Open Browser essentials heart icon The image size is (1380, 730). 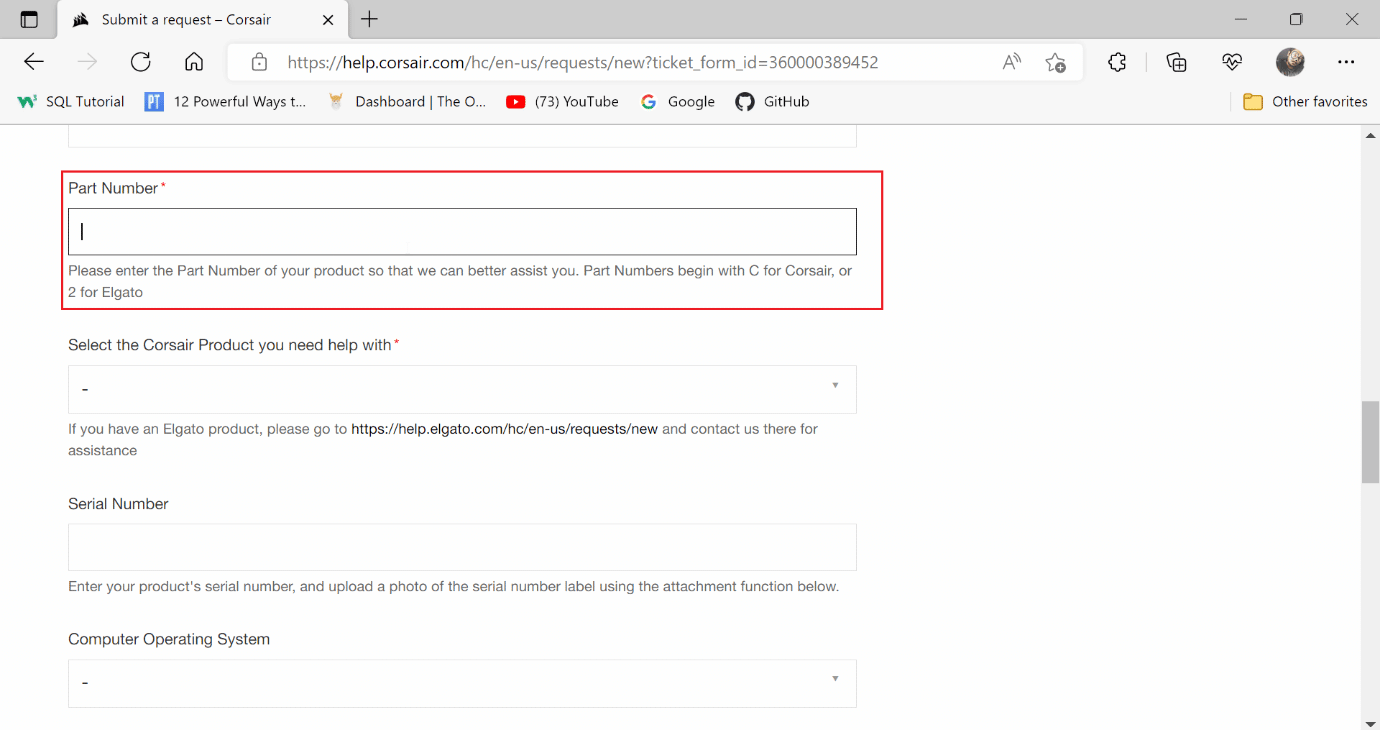click(1232, 62)
